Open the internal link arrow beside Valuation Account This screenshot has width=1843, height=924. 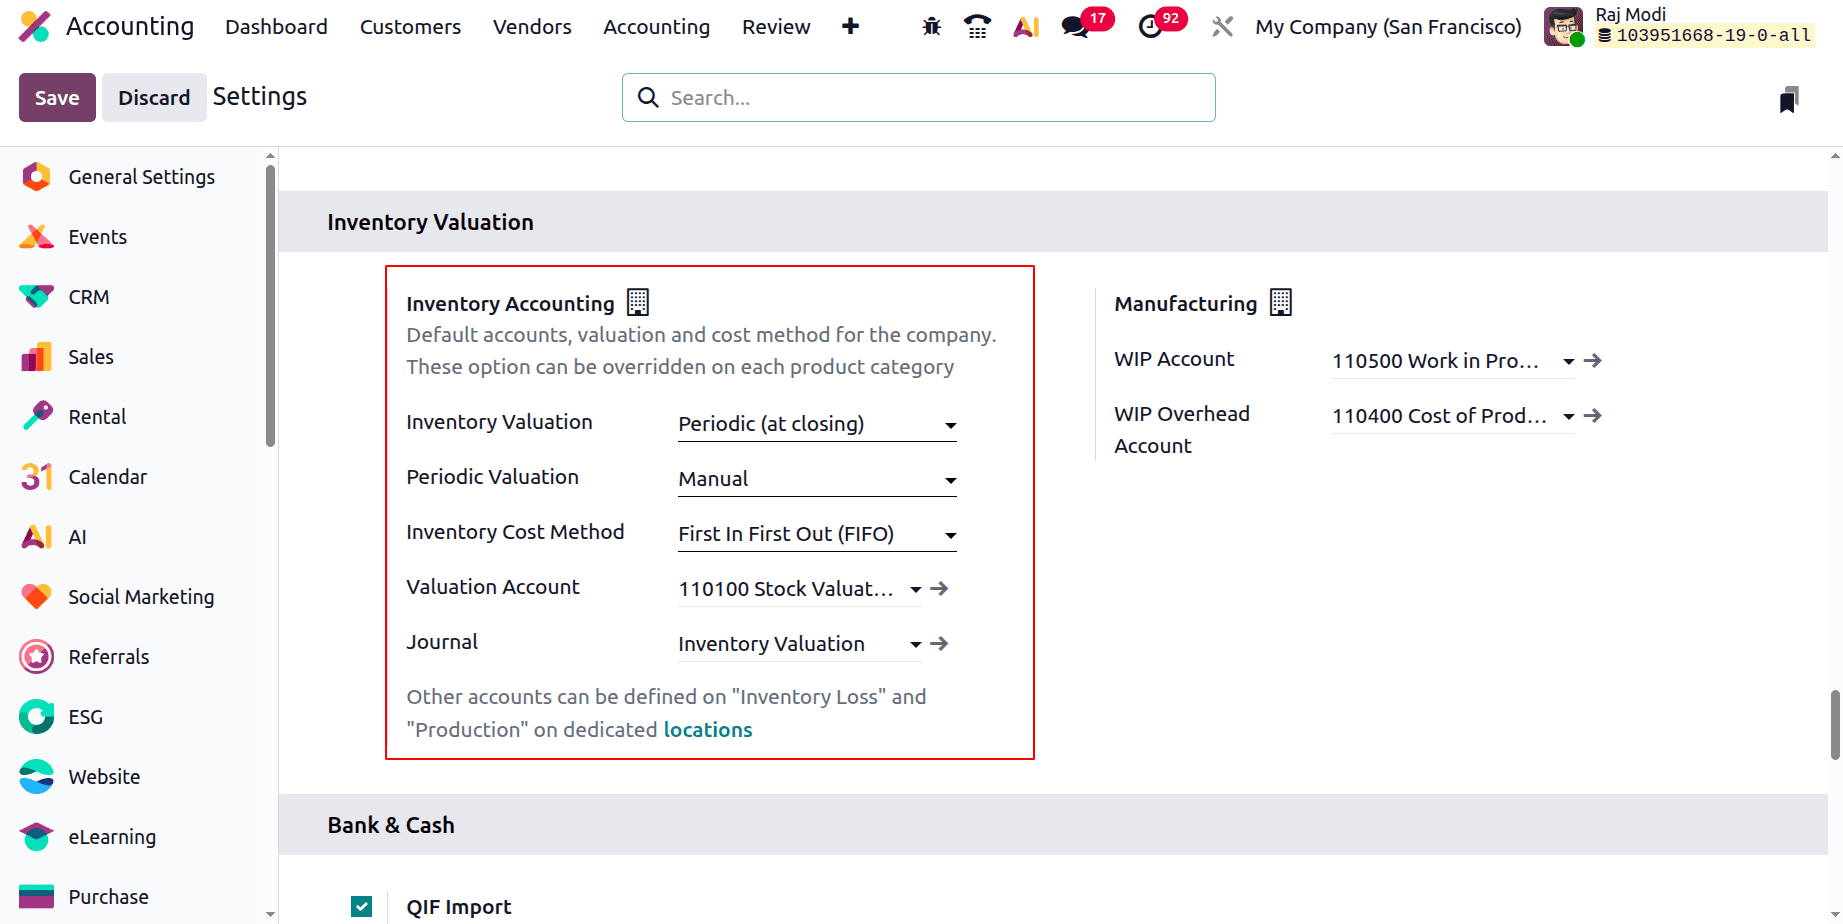click(x=938, y=589)
